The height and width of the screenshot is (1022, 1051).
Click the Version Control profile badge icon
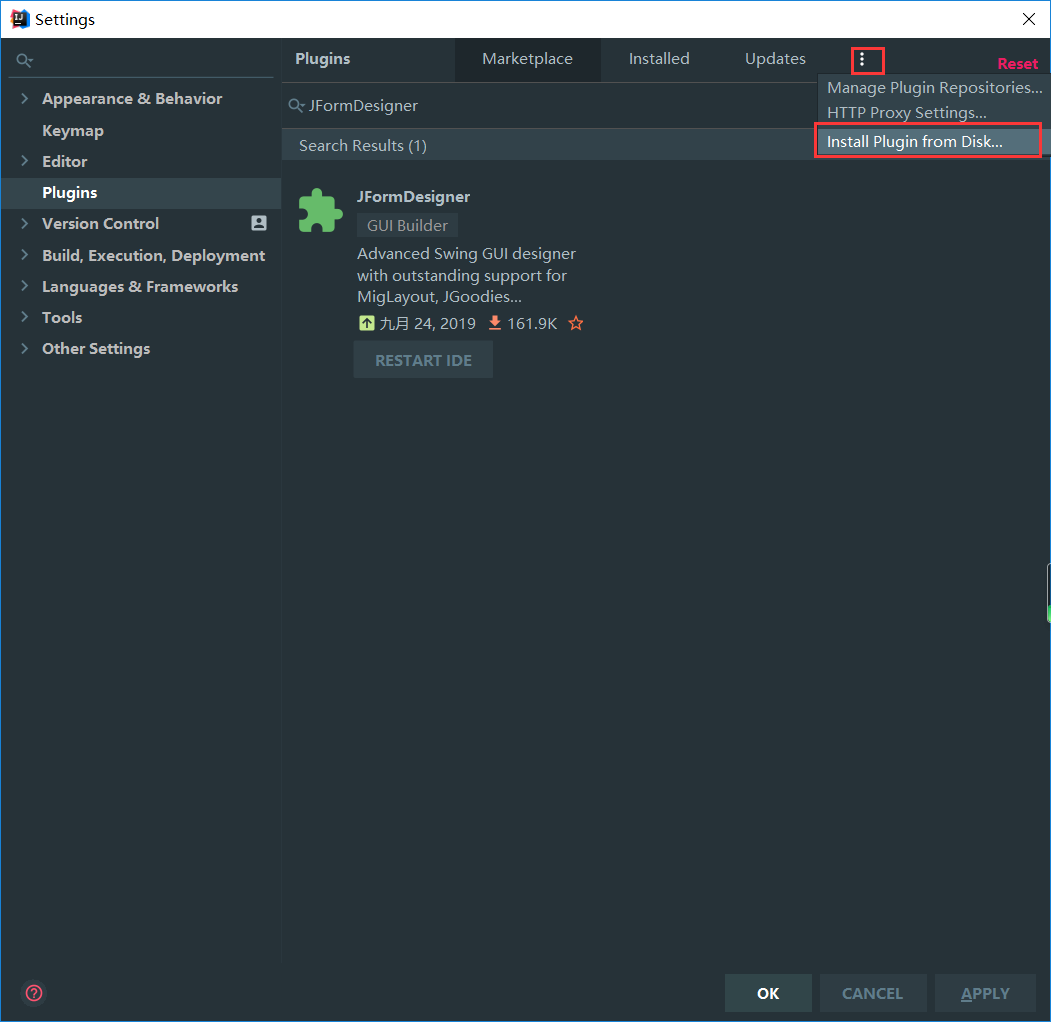click(259, 223)
